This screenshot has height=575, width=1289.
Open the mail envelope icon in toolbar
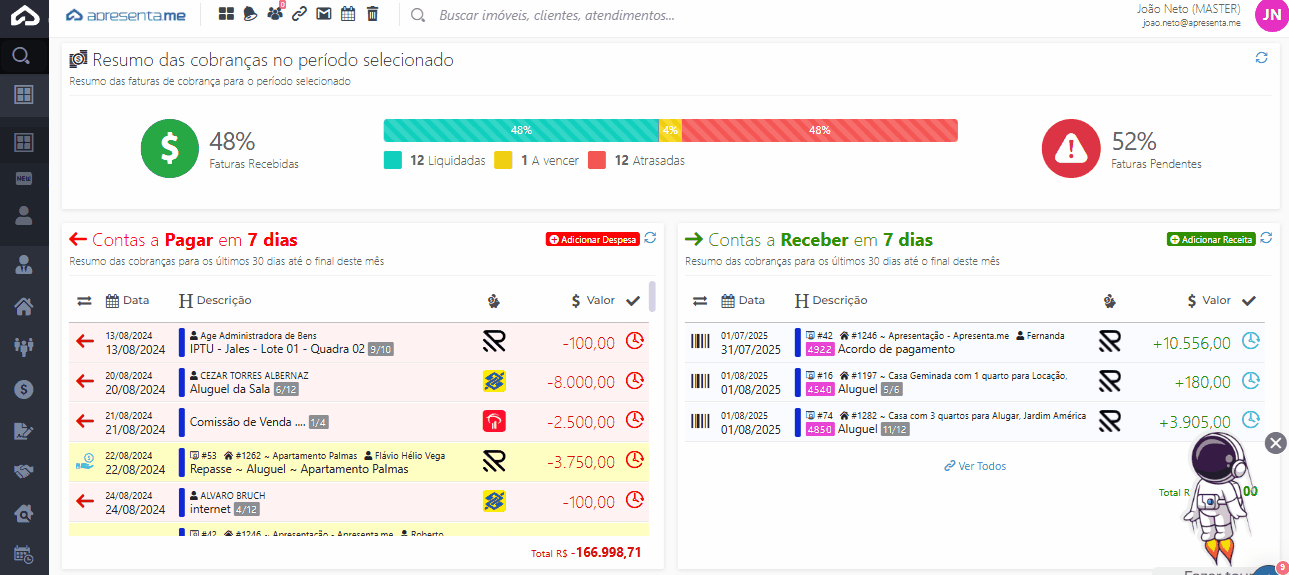323,14
